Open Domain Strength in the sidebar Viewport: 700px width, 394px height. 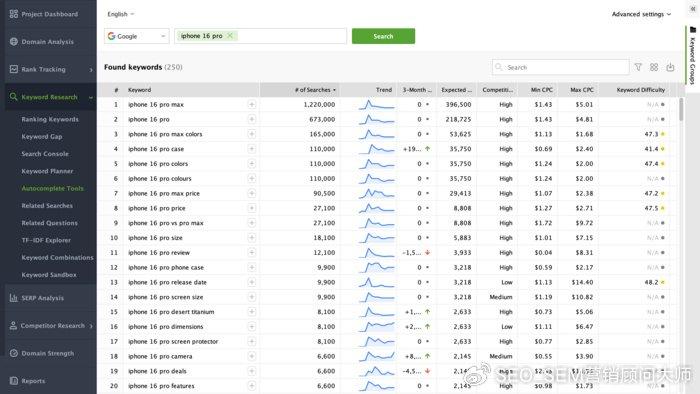(x=48, y=353)
